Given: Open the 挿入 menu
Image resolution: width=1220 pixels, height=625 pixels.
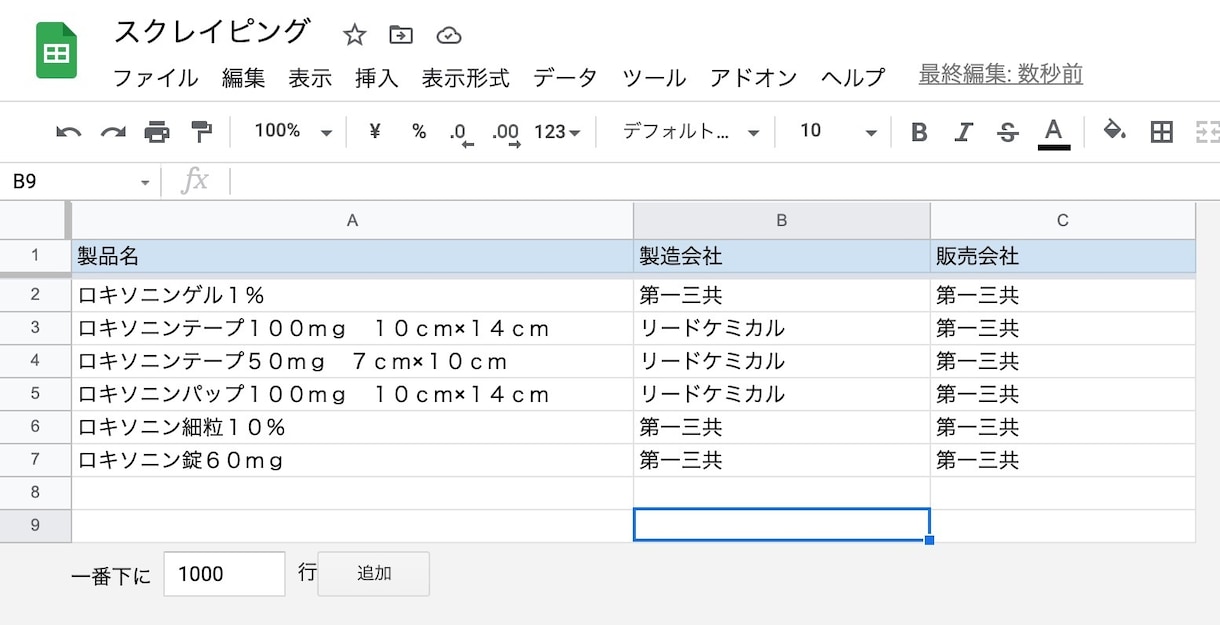Looking at the screenshot, I should 377,78.
